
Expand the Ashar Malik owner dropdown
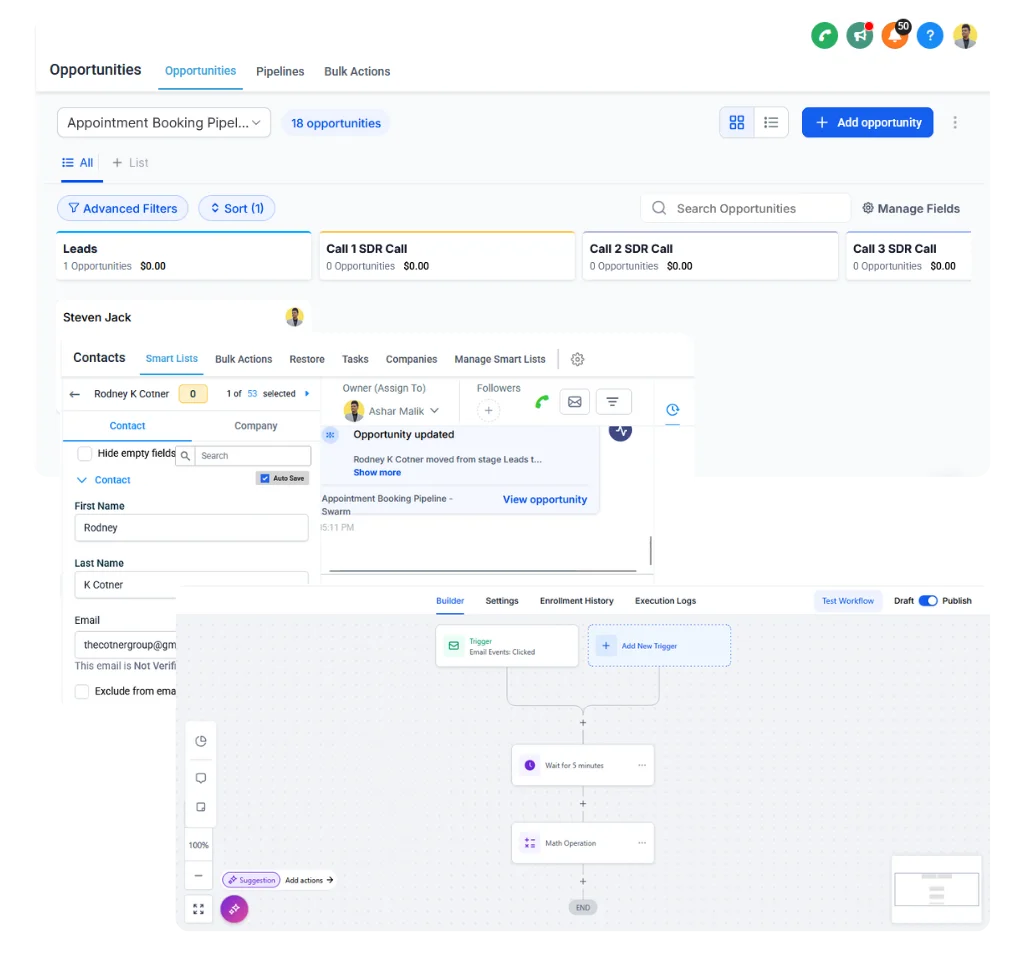[x=434, y=411]
